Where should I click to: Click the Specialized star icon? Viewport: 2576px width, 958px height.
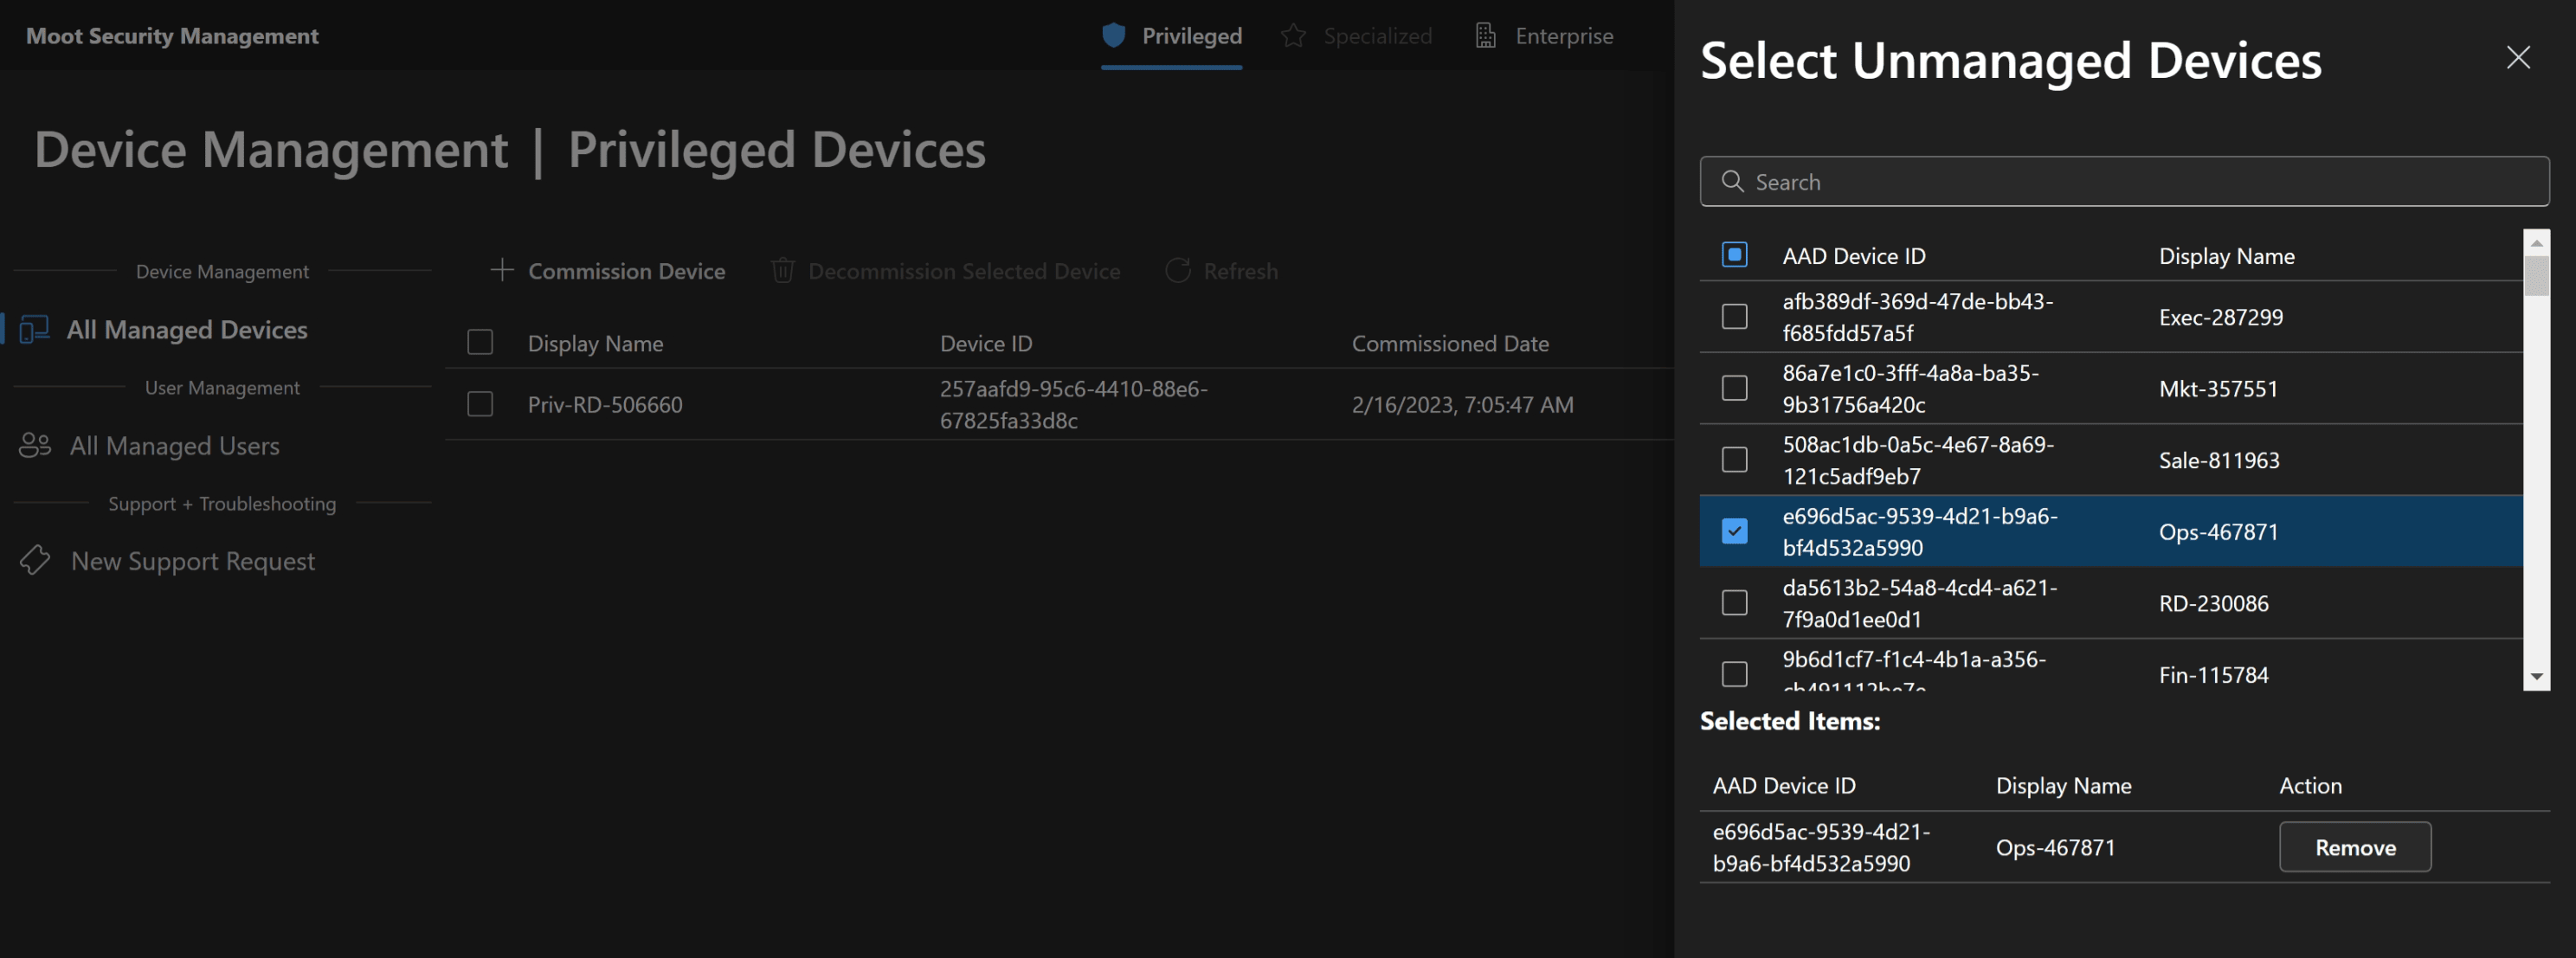(x=1293, y=36)
